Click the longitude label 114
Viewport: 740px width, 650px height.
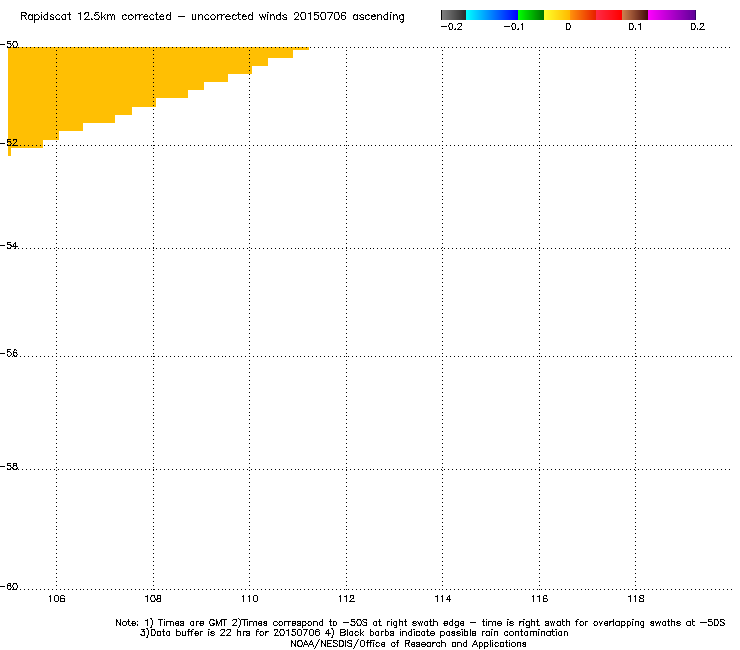[x=443, y=599]
